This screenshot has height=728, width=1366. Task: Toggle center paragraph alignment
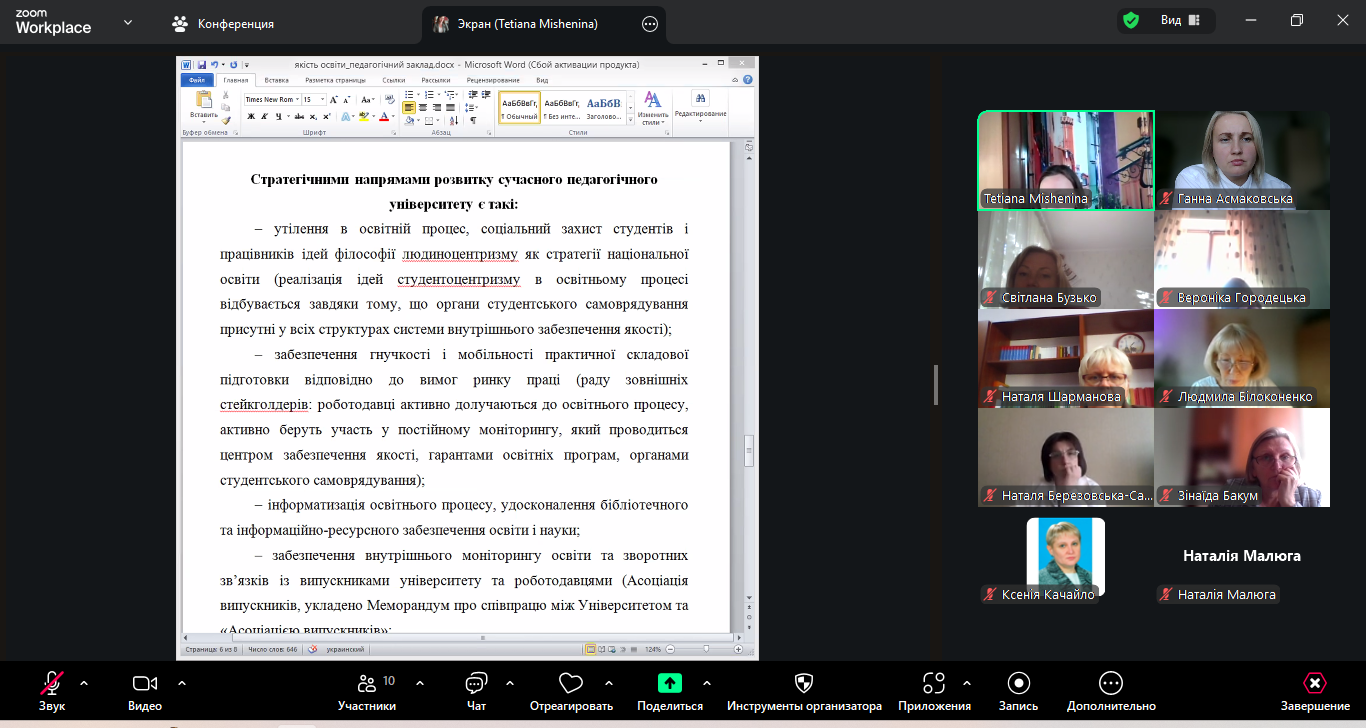423,106
